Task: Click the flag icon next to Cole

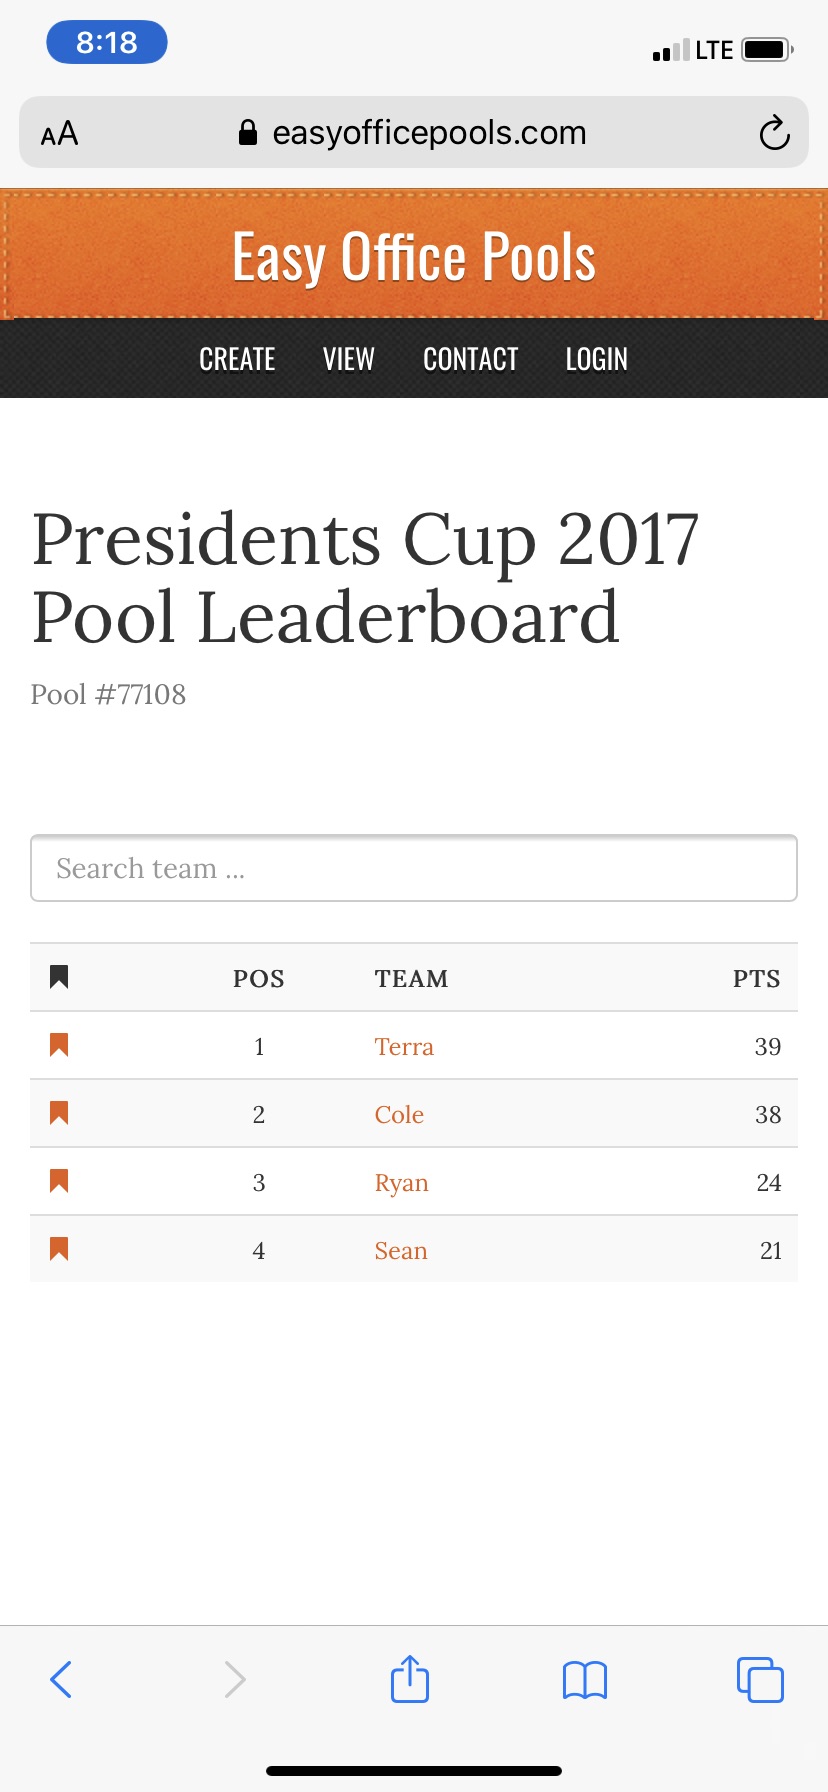Action: click(x=58, y=1113)
